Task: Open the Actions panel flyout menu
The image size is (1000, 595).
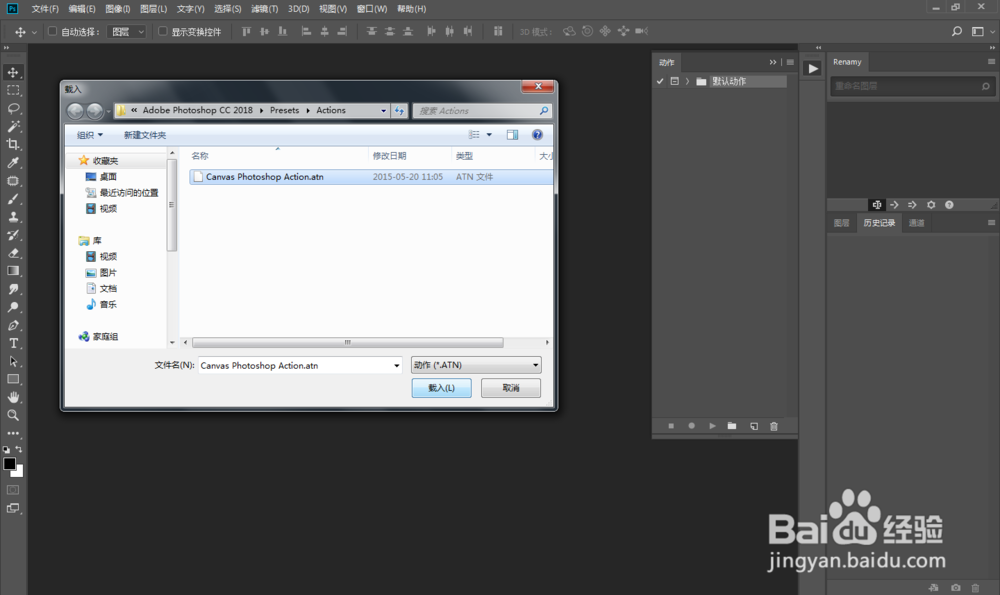Action: [x=790, y=62]
